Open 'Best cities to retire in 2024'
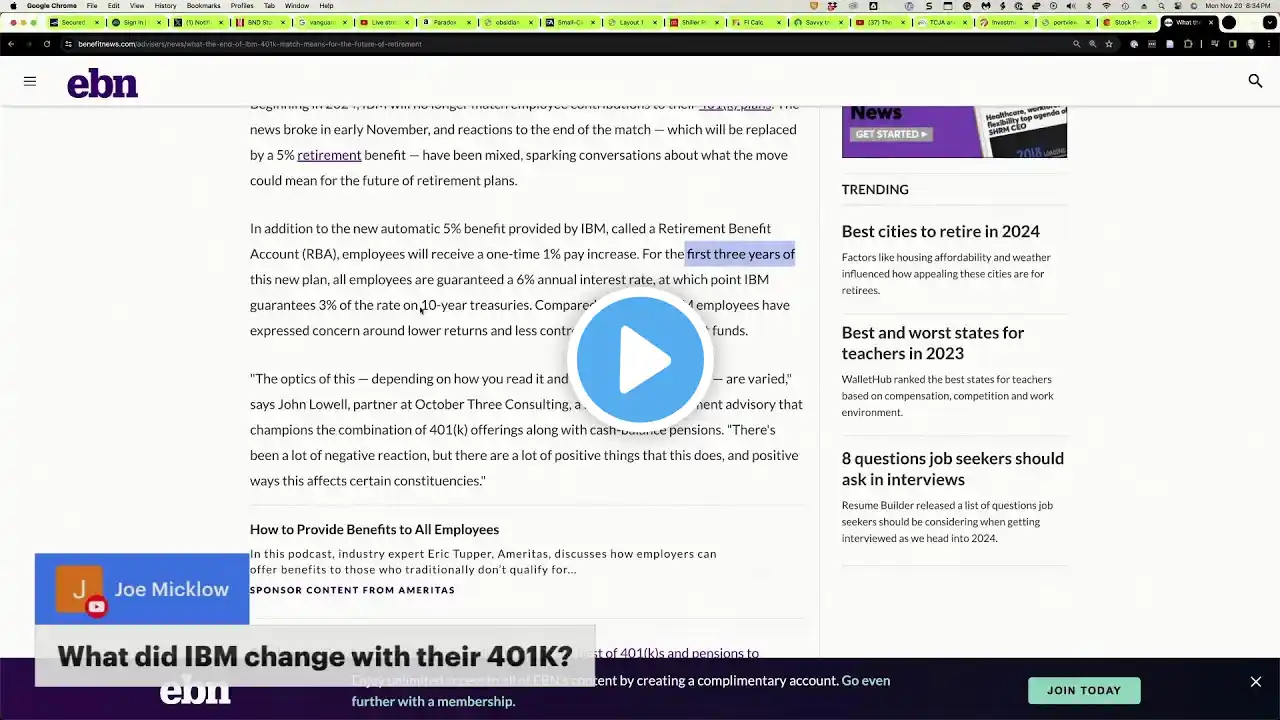 click(x=941, y=231)
